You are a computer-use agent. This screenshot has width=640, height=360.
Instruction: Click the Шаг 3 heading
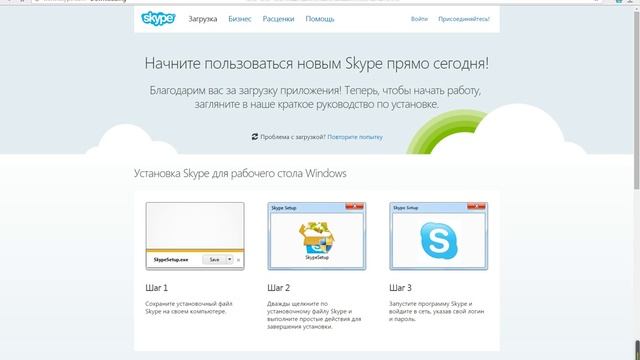(x=400, y=288)
